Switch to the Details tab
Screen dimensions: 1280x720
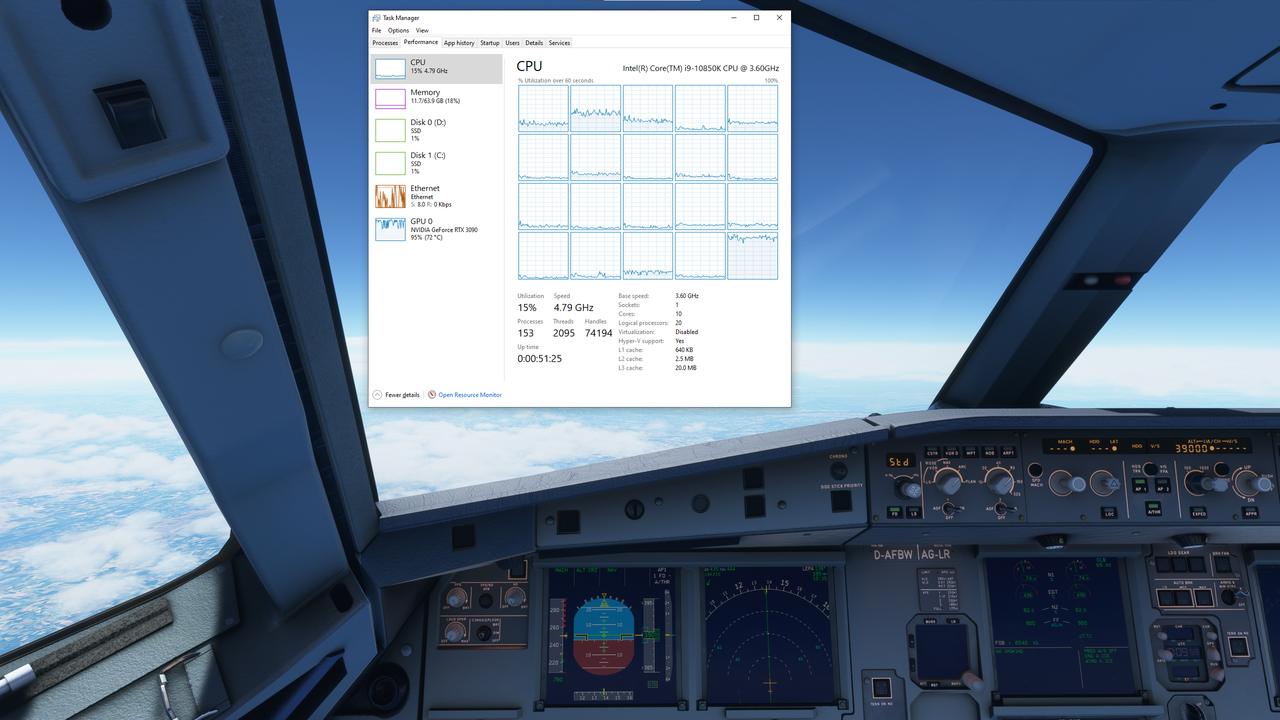(x=534, y=43)
